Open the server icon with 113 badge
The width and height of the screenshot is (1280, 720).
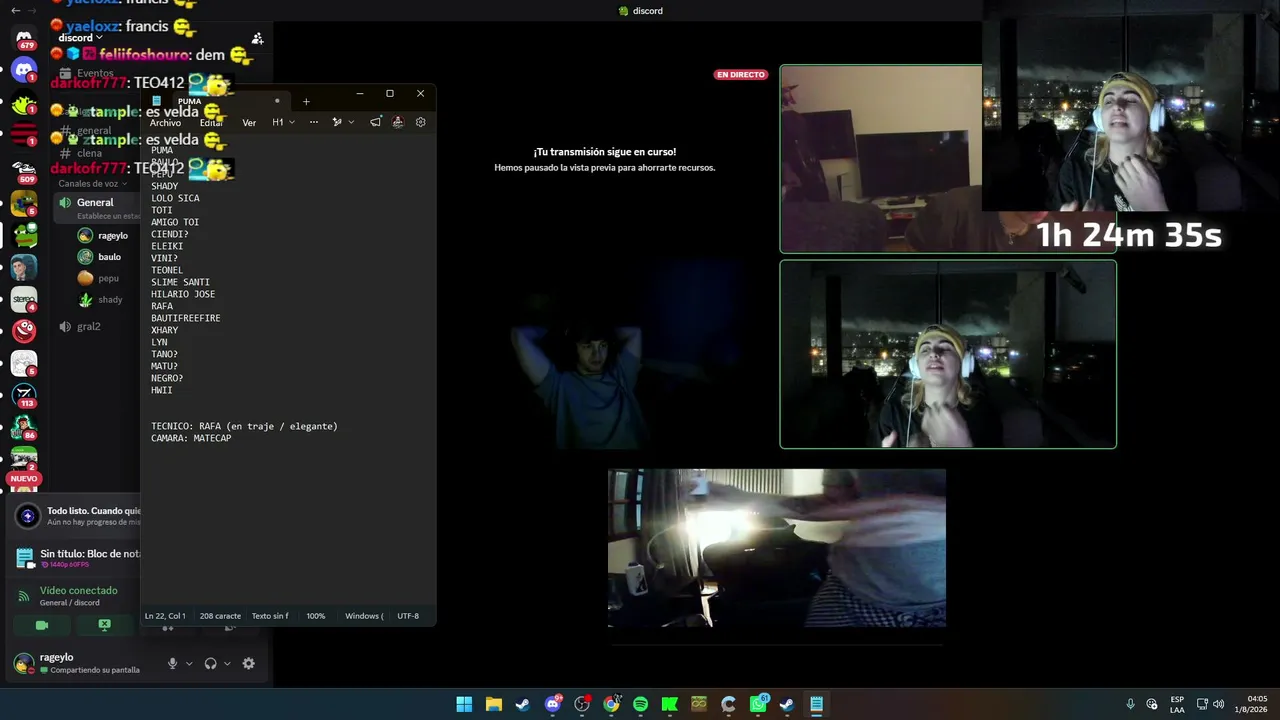[24, 396]
